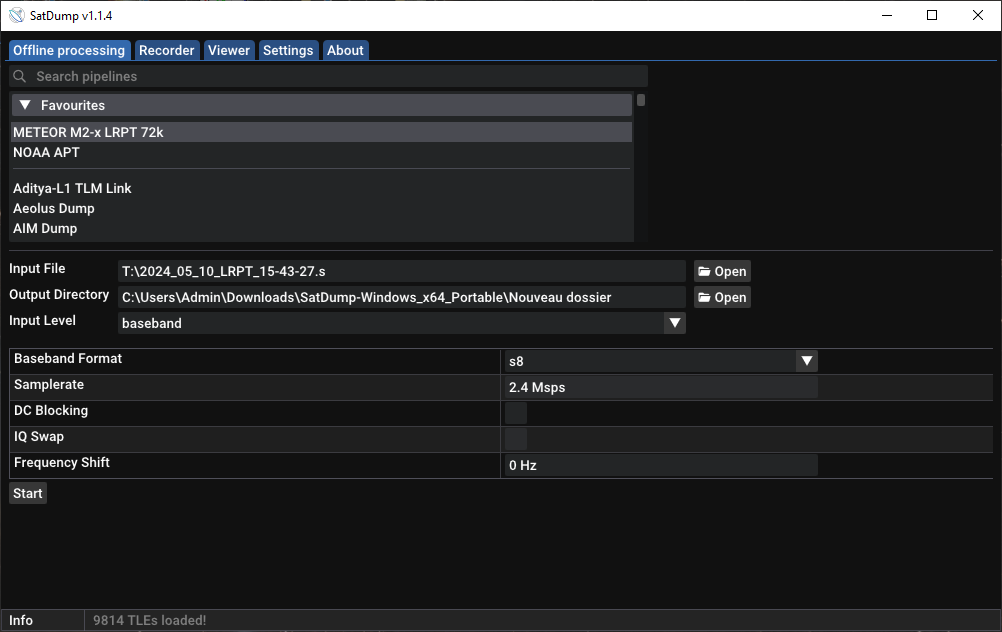The height and width of the screenshot is (632, 1002).
Task: Switch to the Recorder tab
Action: pos(166,50)
